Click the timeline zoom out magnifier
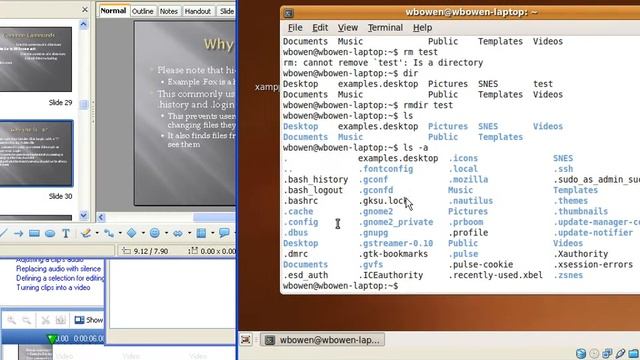 pos(27,320)
